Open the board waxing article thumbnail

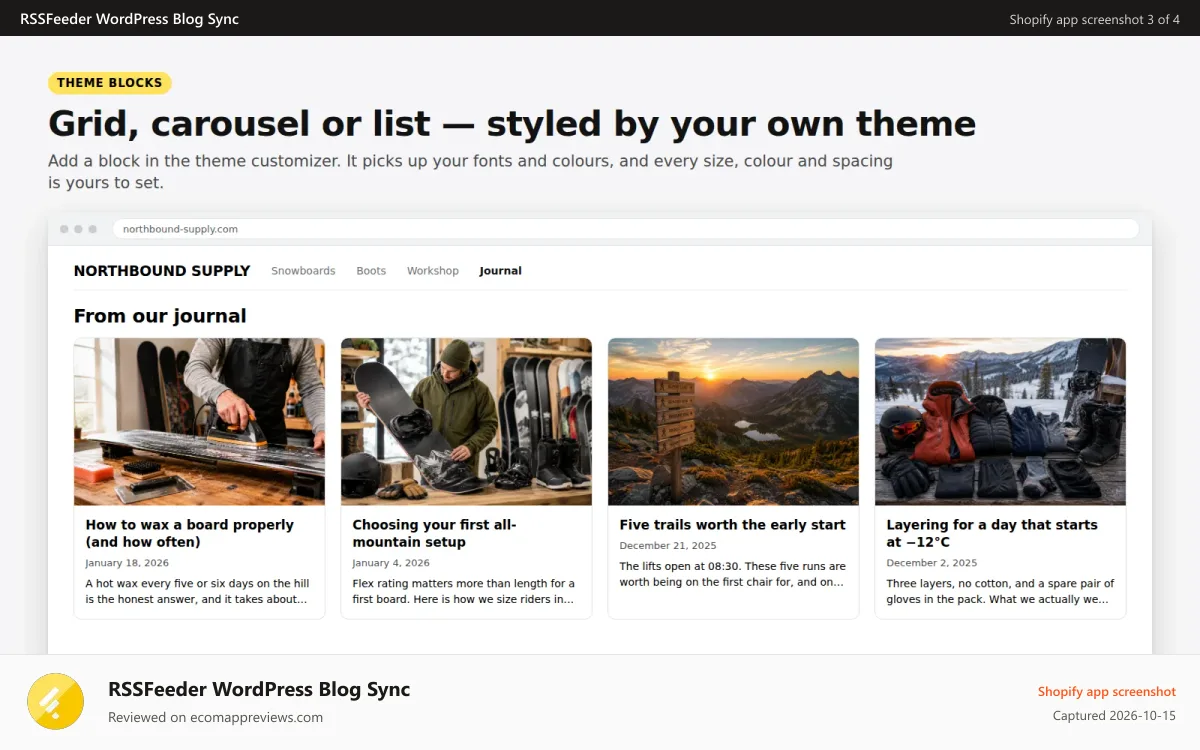pos(199,421)
